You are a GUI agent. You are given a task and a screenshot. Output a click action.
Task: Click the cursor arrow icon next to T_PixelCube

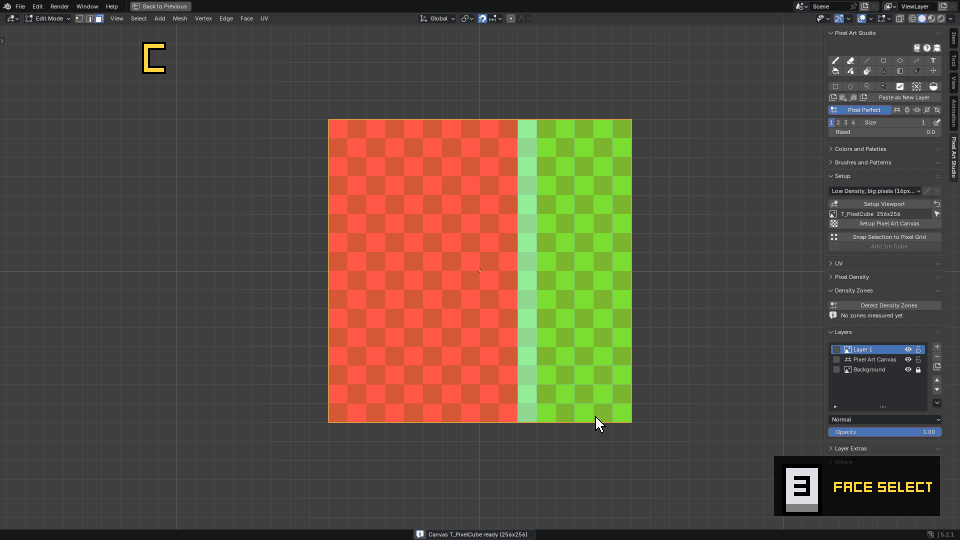click(x=937, y=214)
